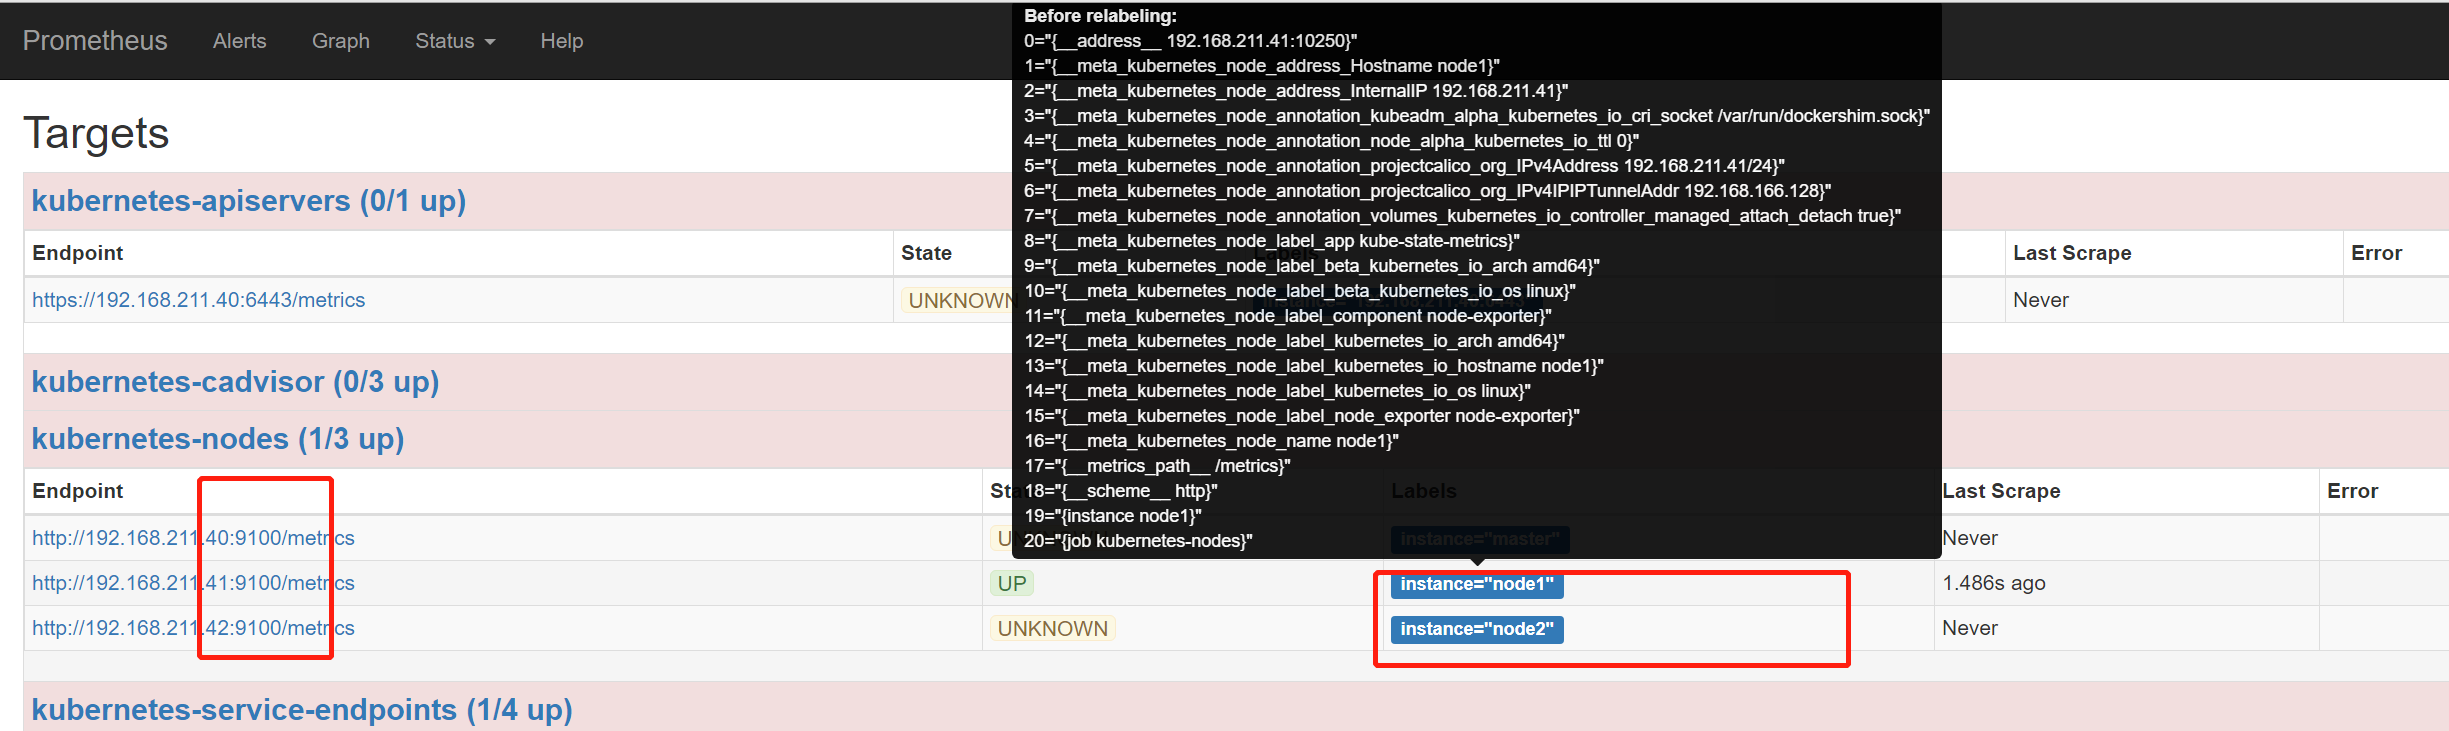The width and height of the screenshot is (2449, 731).
Task: Click the Before relabeling: tooltip title
Action: click(1100, 16)
